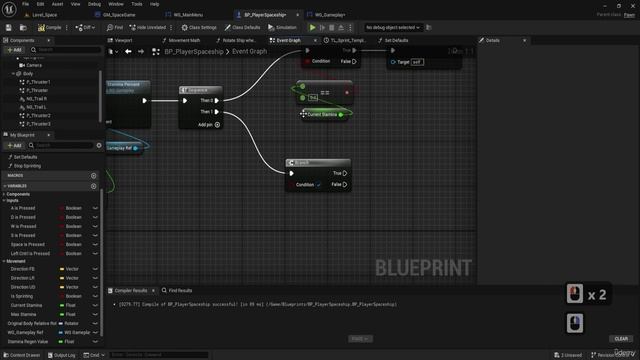The width and height of the screenshot is (640, 360).
Task: Open Hide Unrelated options dots
Action: (x=171, y=28)
